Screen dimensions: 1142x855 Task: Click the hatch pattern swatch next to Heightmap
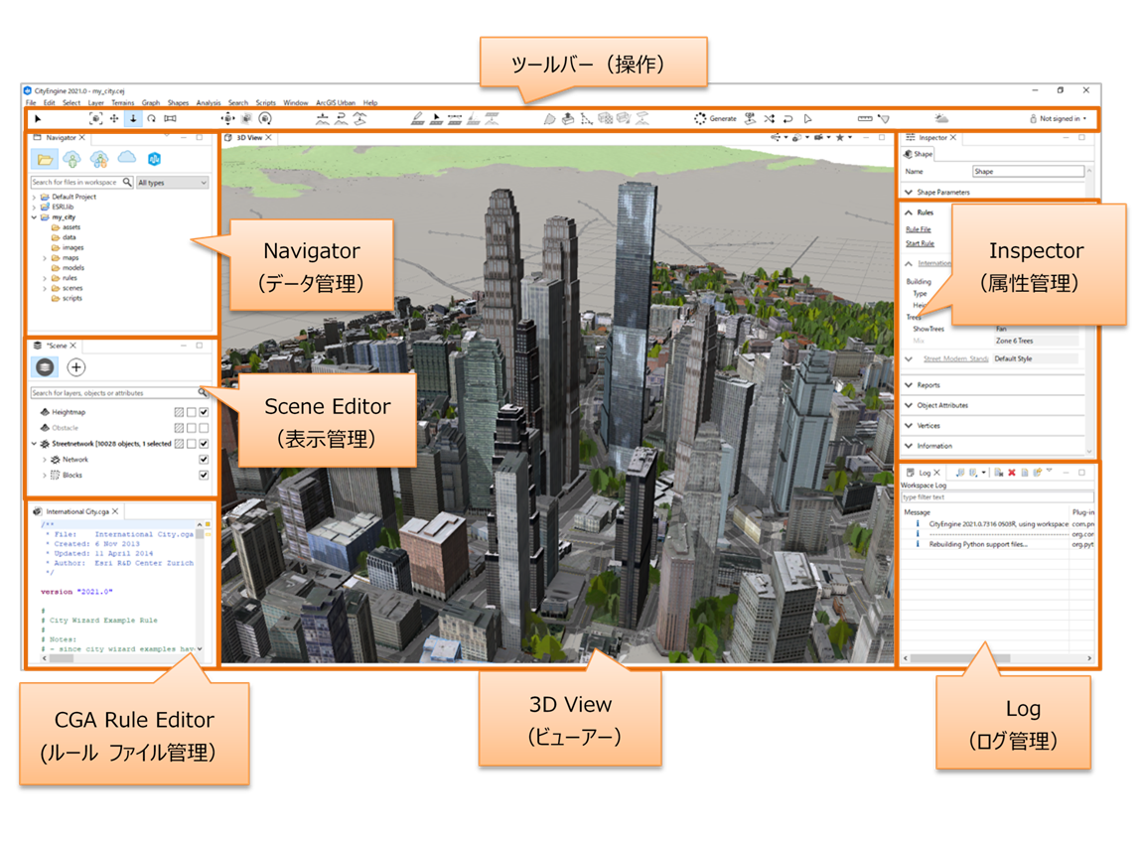pos(179,412)
